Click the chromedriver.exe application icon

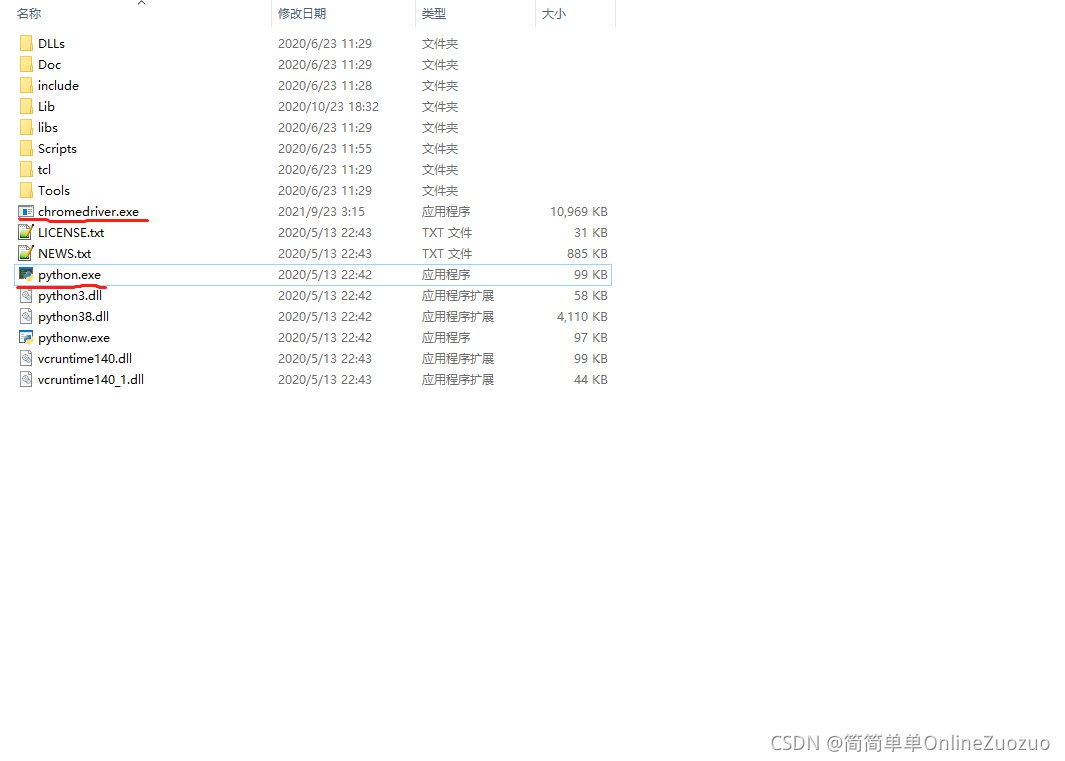click(x=26, y=212)
